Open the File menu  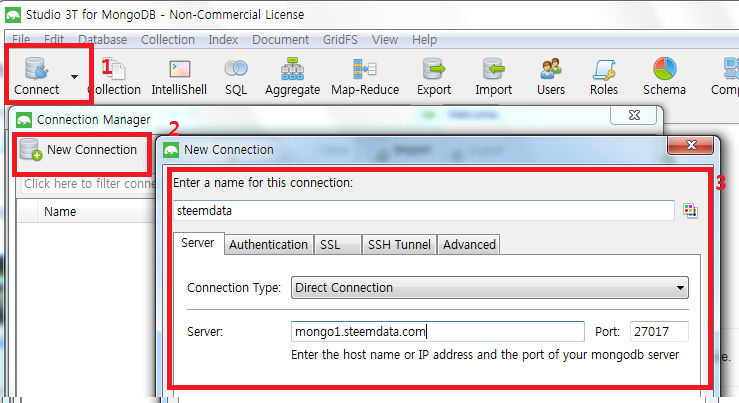point(21,40)
